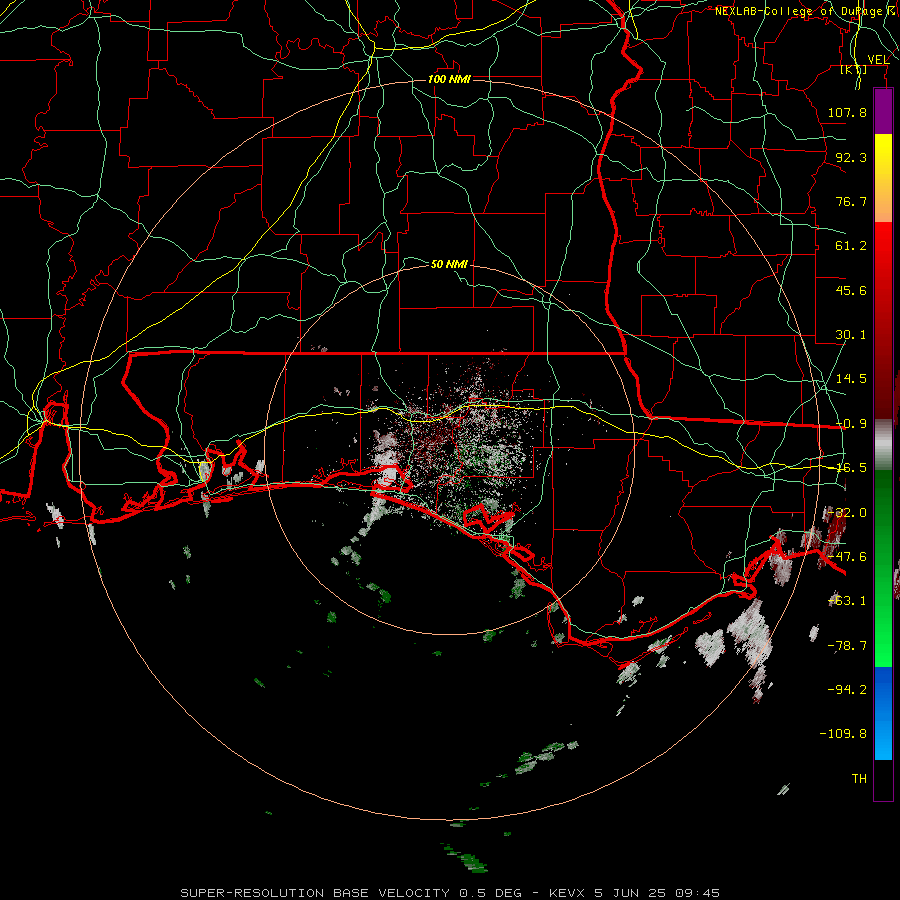Image resolution: width=900 pixels, height=900 pixels.
Task: Click the green segment of velocity color bar
Action: (x=883, y=568)
